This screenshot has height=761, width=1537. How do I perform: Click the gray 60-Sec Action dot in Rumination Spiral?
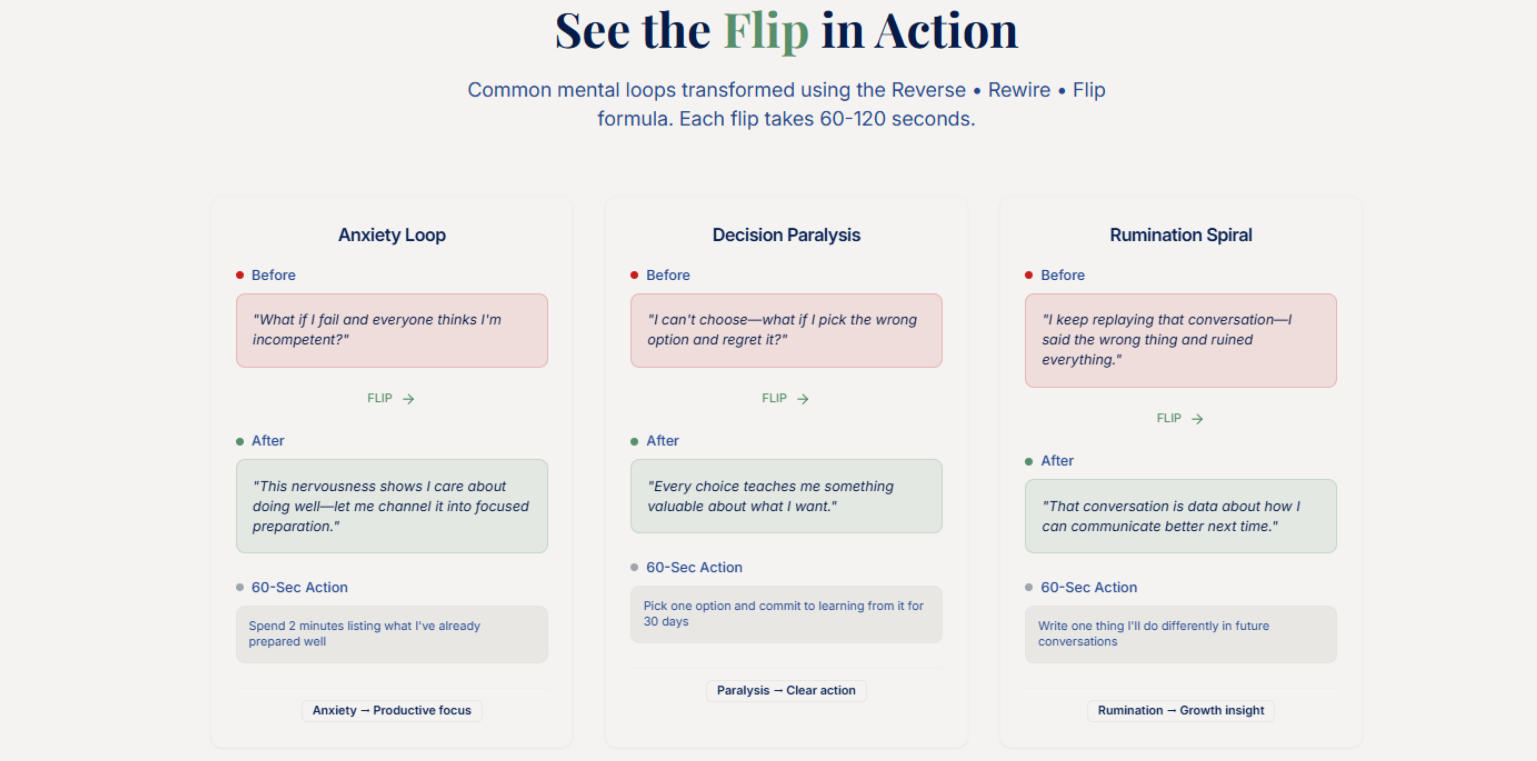(1029, 587)
